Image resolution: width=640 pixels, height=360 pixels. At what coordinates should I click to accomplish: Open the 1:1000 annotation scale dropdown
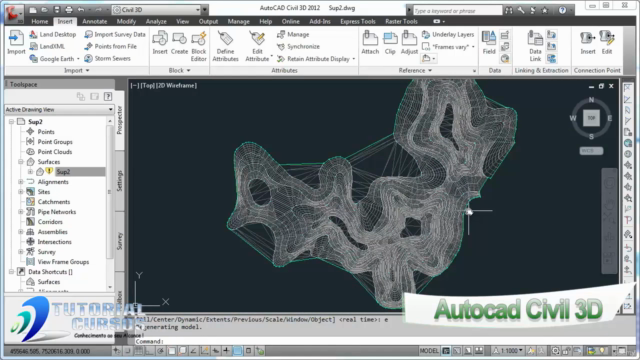point(521,350)
